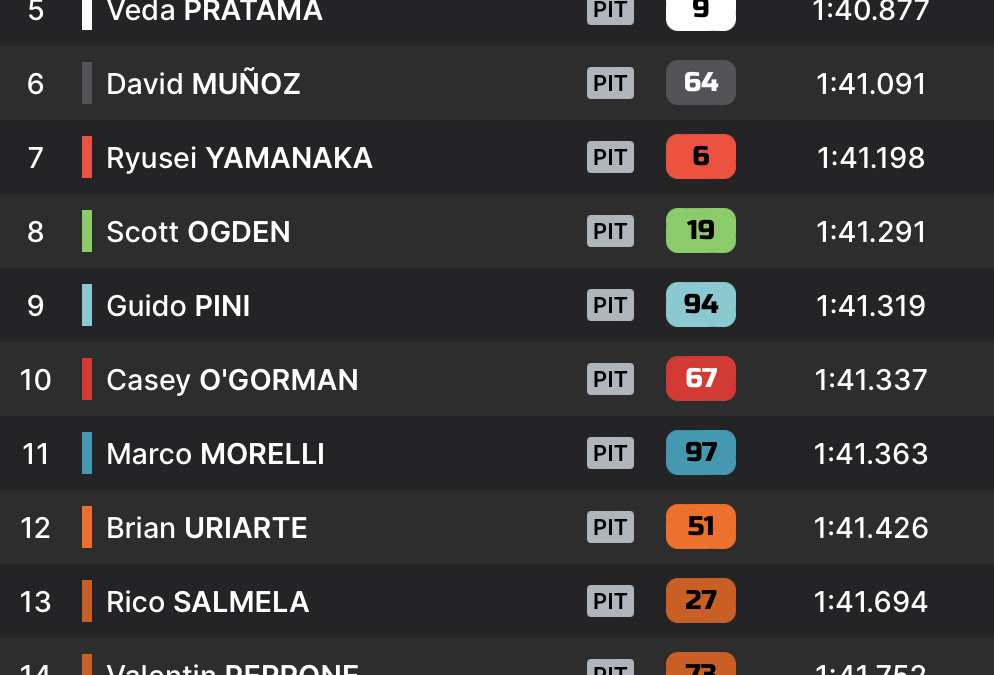Screen dimensions: 994x675
Task: Open Brian URIARTE rider name
Action: click(x=207, y=528)
